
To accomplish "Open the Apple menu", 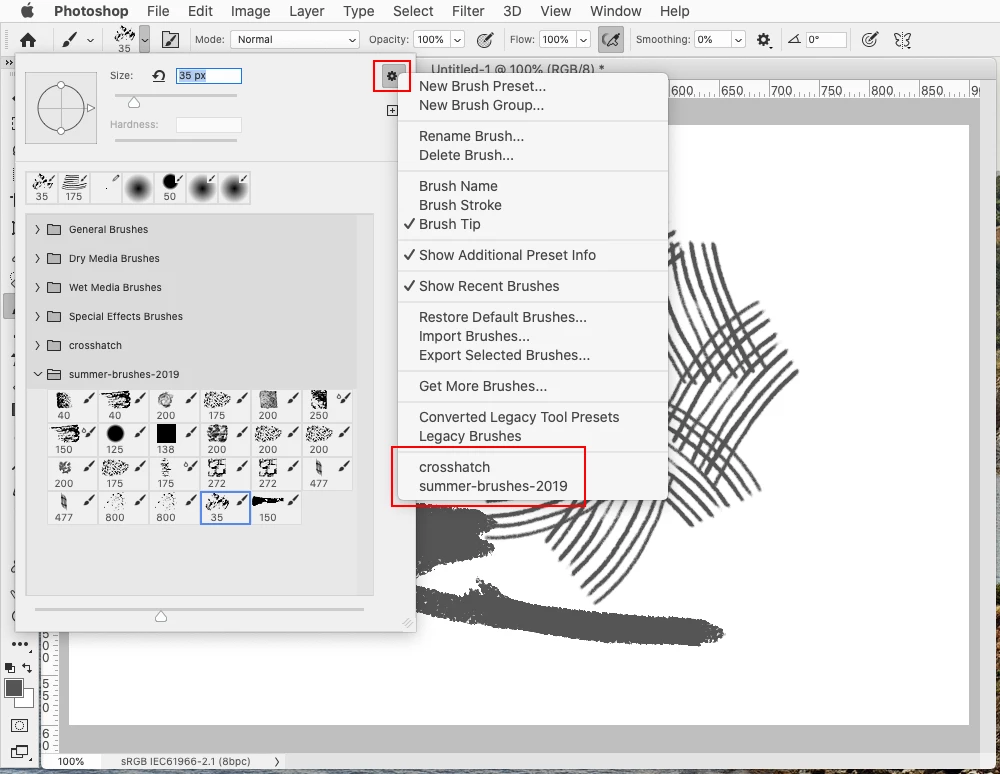I will tap(27, 11).
